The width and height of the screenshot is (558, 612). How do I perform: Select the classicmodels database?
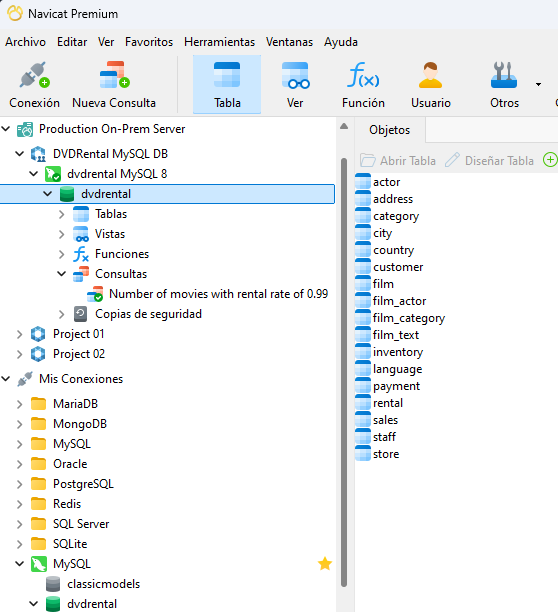(103, 584)
